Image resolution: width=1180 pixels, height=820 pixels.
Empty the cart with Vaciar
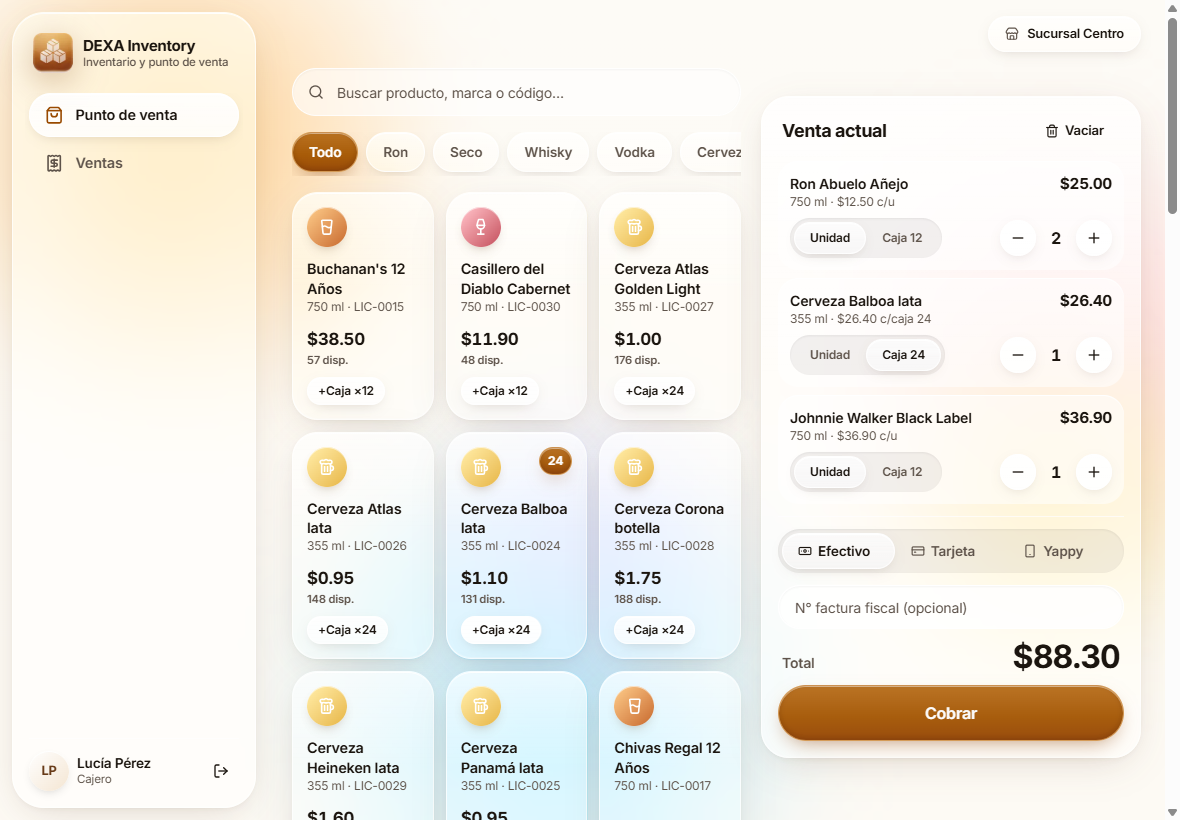tap(1075, 131)
